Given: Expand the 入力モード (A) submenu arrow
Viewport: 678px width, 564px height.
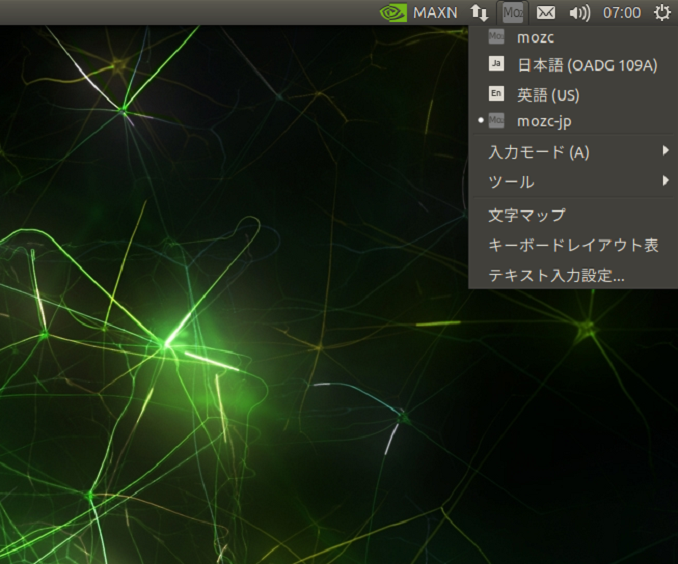Looking at the screenshot, I should pyautogui.click(x=665, y=152).
